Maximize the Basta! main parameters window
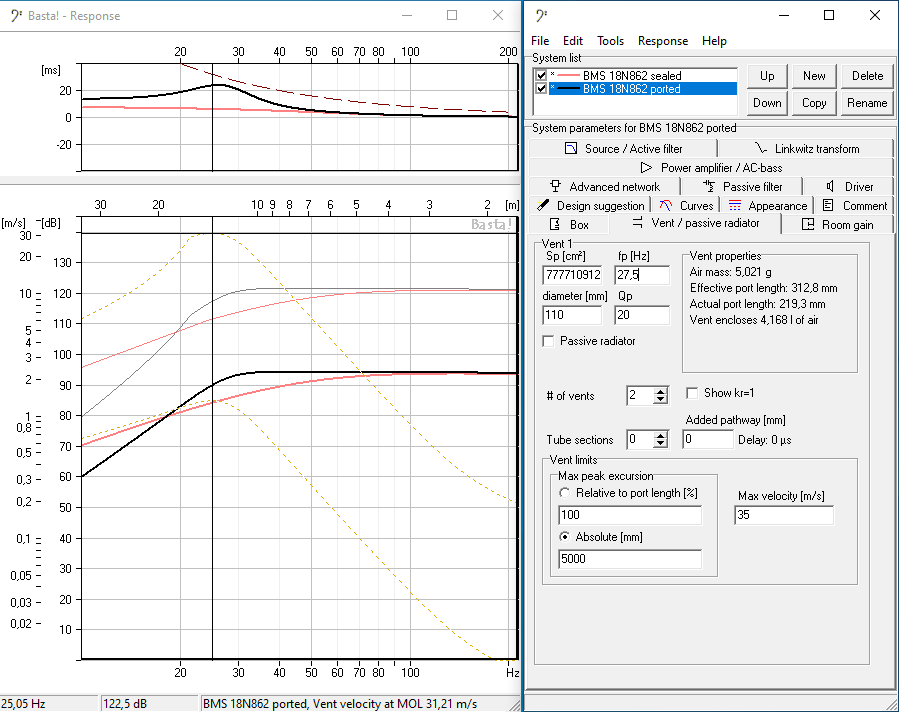The image size is (899, 712). coord(828,15)
